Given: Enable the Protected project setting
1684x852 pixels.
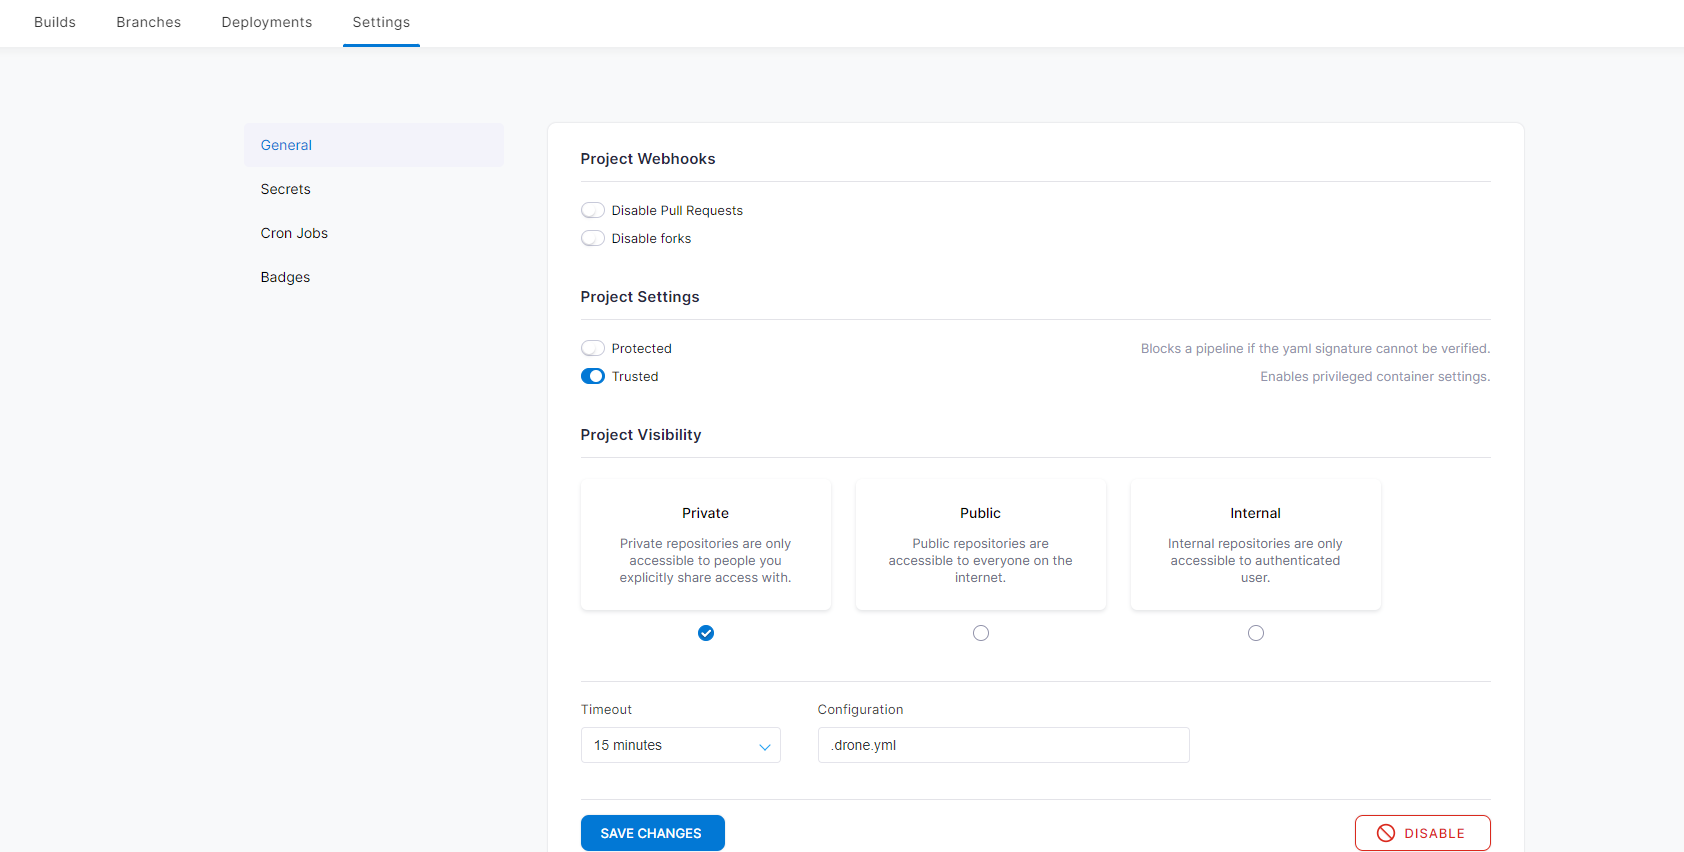Looking at the screenshot, I should [593, 348].
